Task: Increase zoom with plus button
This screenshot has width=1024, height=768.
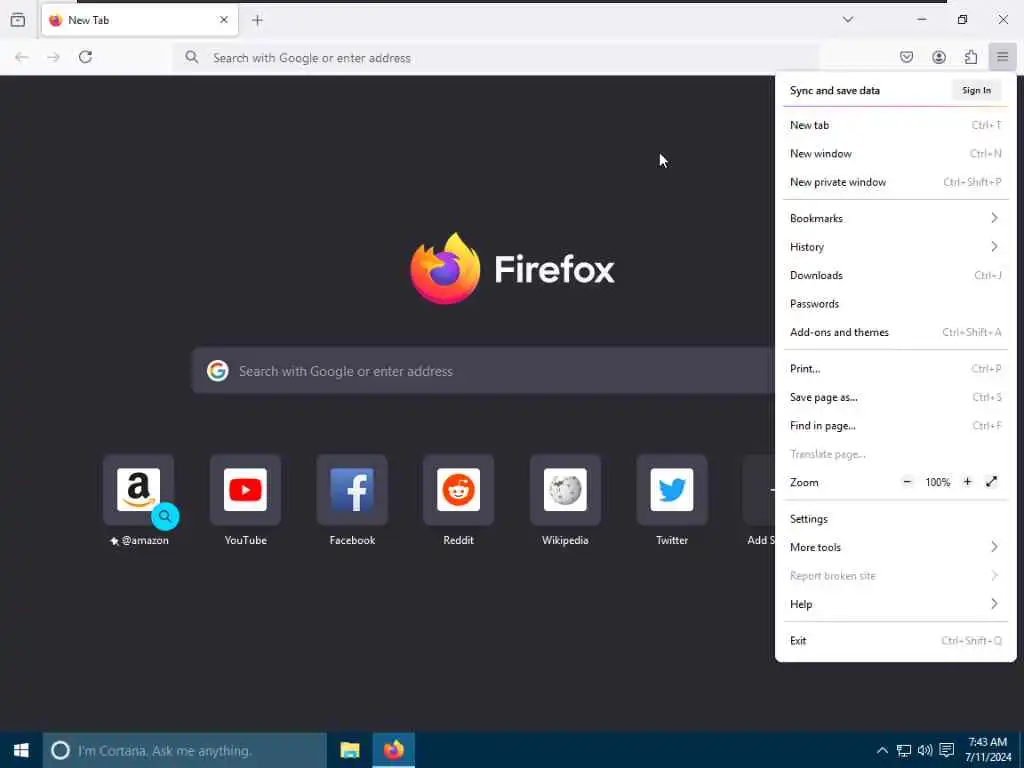Action: pos(967,482)
